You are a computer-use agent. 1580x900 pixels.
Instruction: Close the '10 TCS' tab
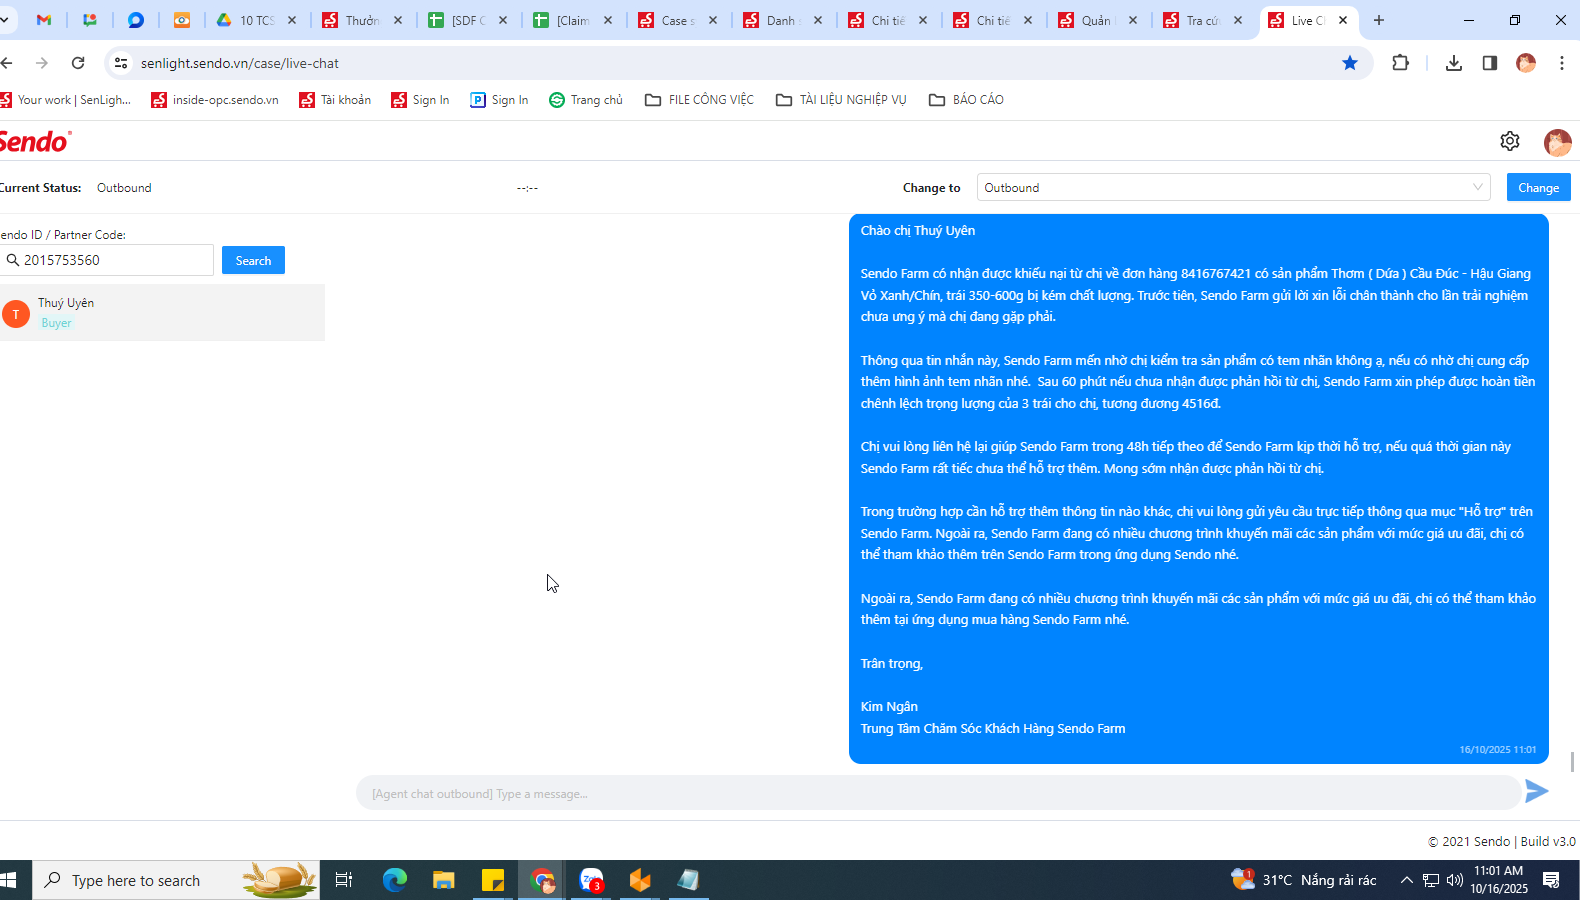point(292,20)
